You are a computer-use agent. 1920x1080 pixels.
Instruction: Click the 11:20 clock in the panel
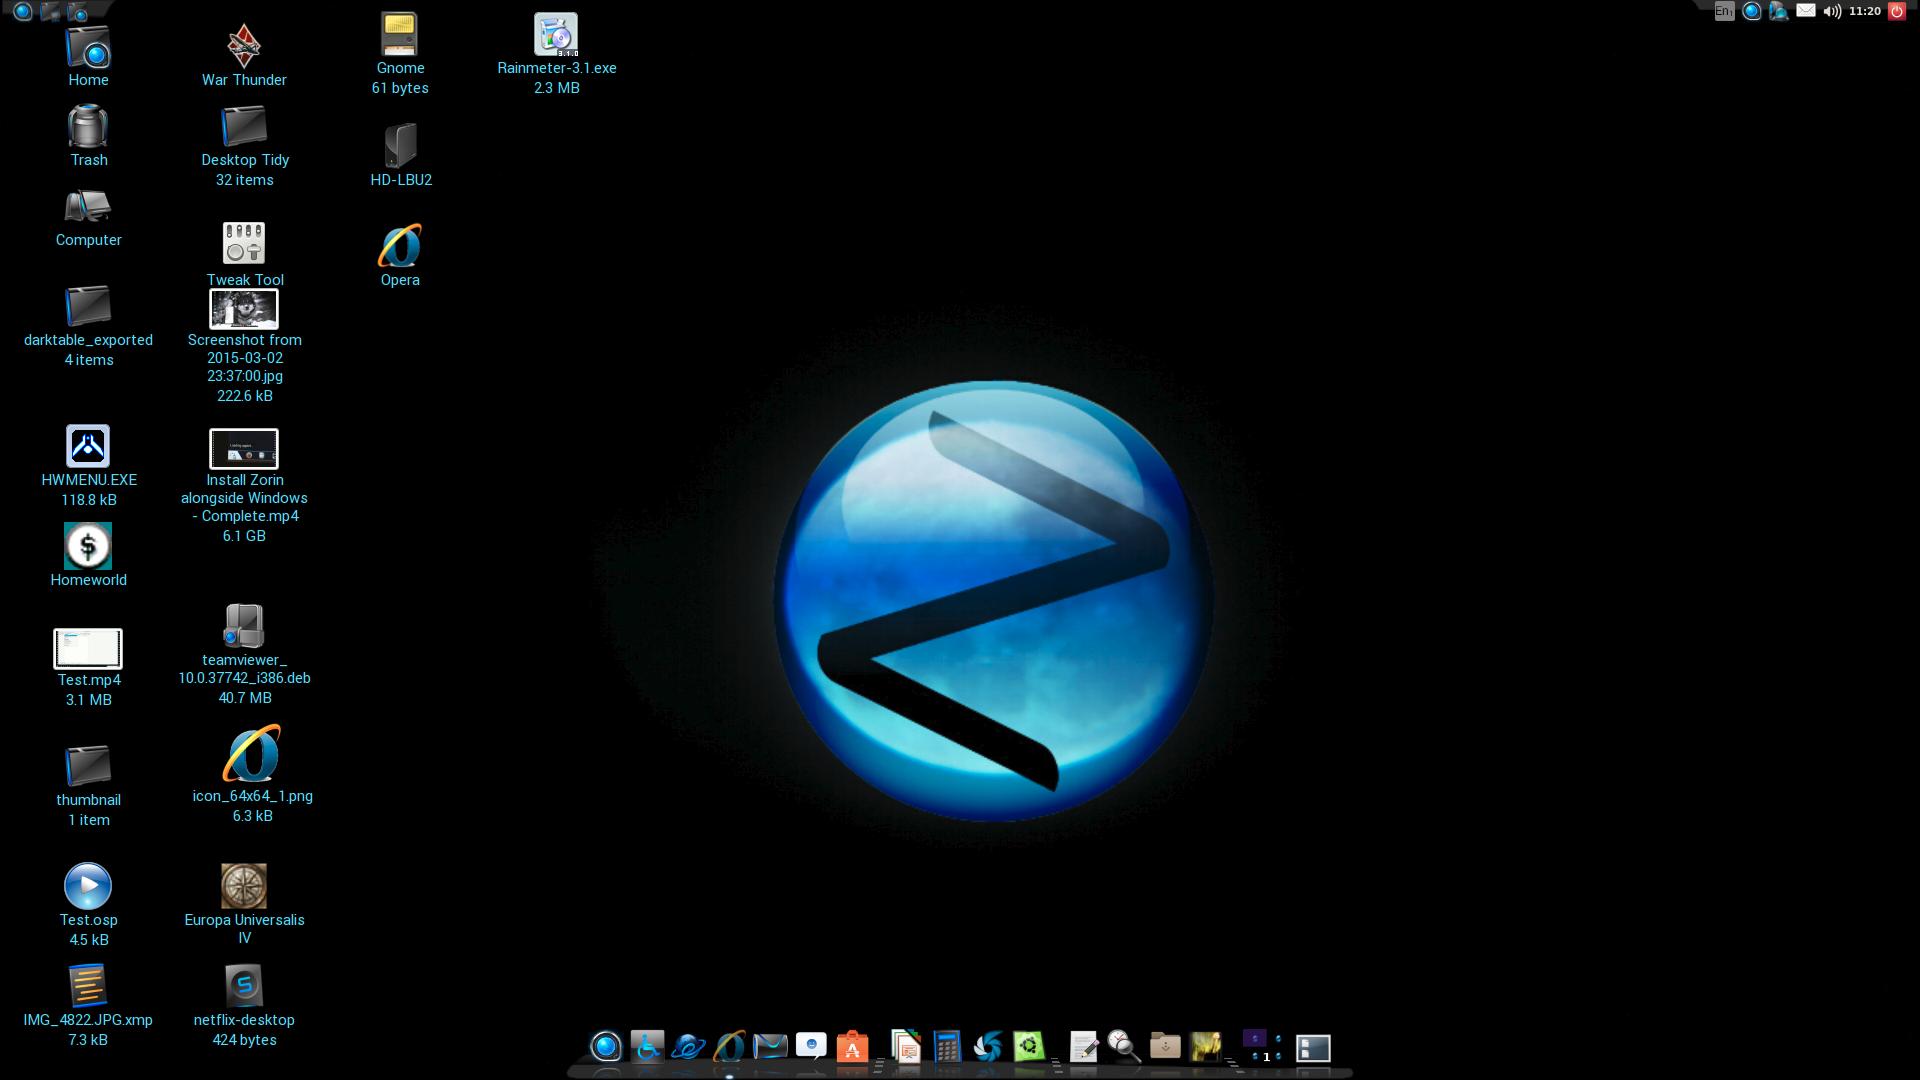(1864, 11)
